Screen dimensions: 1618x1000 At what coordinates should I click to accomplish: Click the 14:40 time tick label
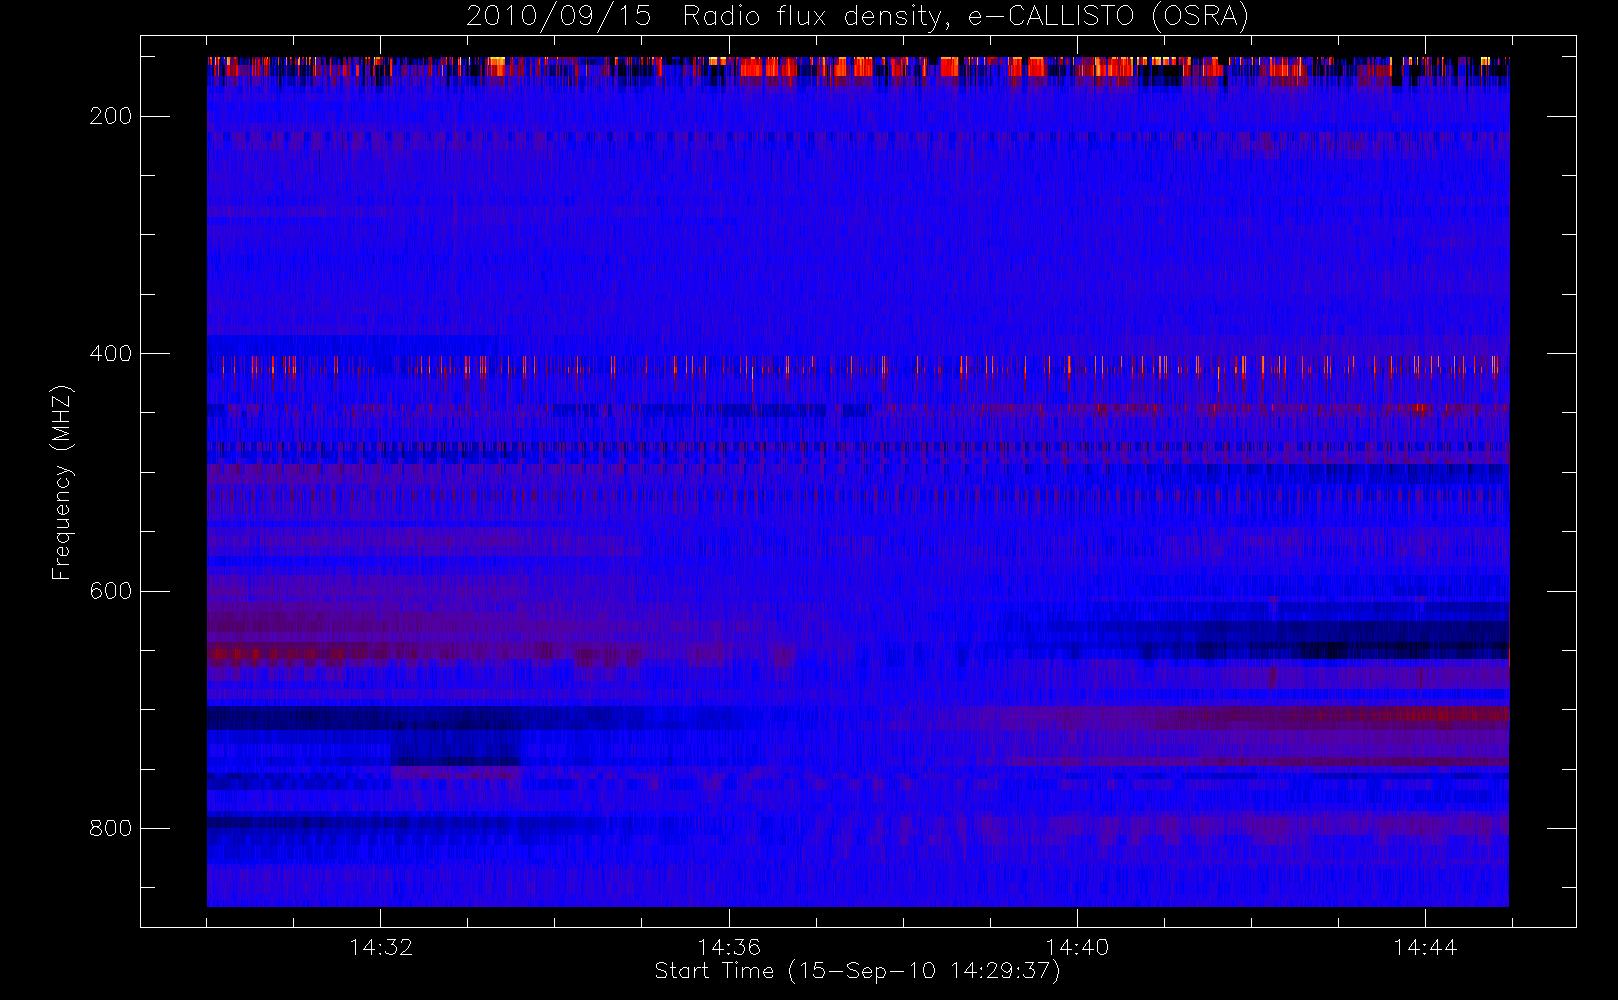tap(1077, 947)
